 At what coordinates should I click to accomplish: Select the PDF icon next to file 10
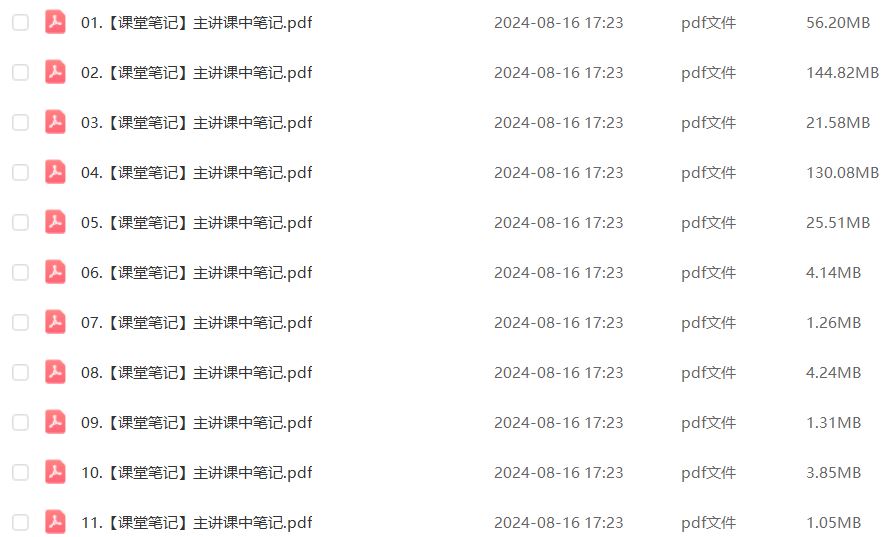click(x=55, y=472)
